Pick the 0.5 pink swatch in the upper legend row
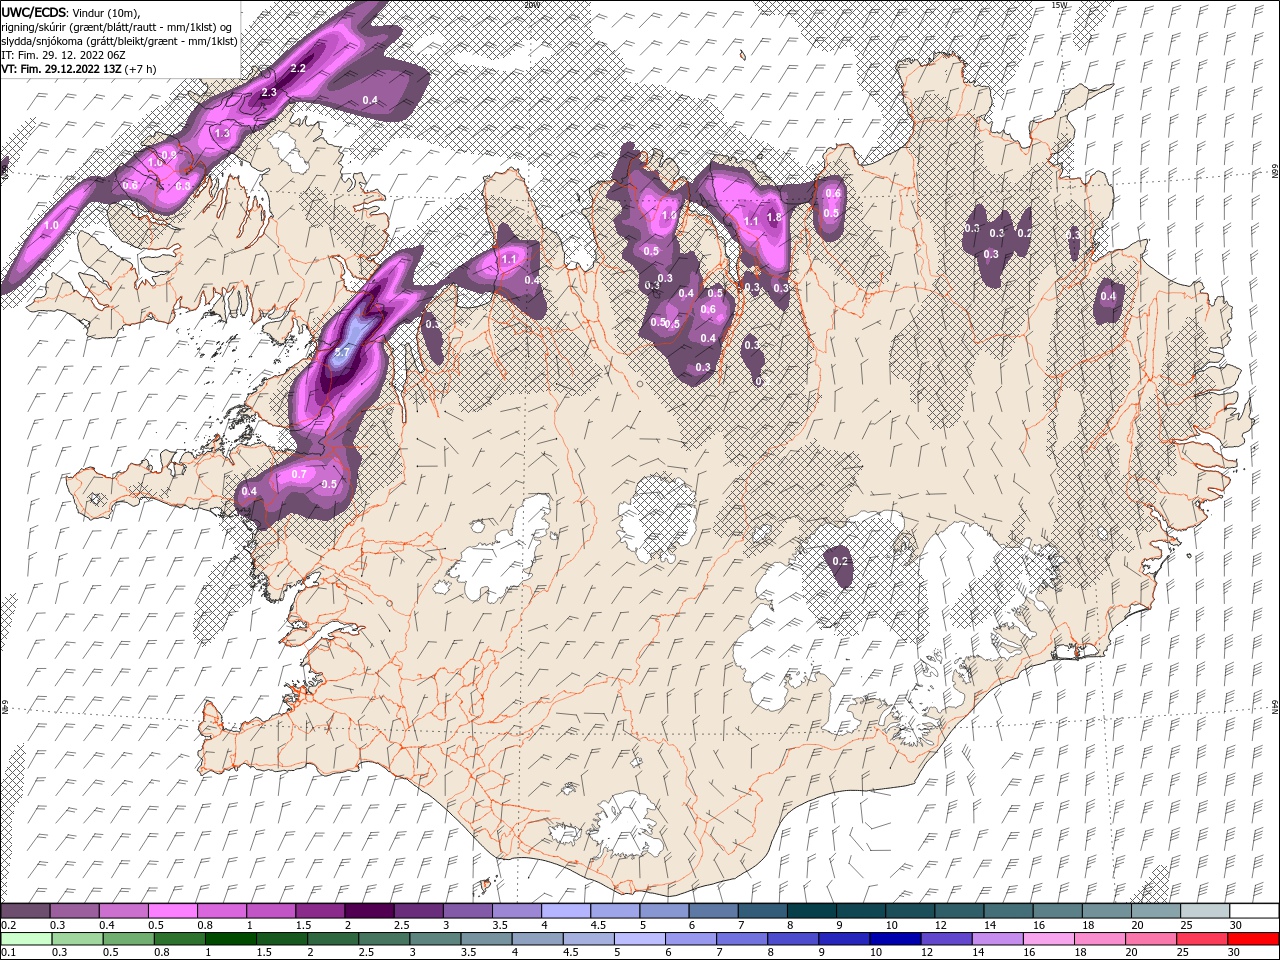This screenshot has width=1280, height=960. click(172, 911)
